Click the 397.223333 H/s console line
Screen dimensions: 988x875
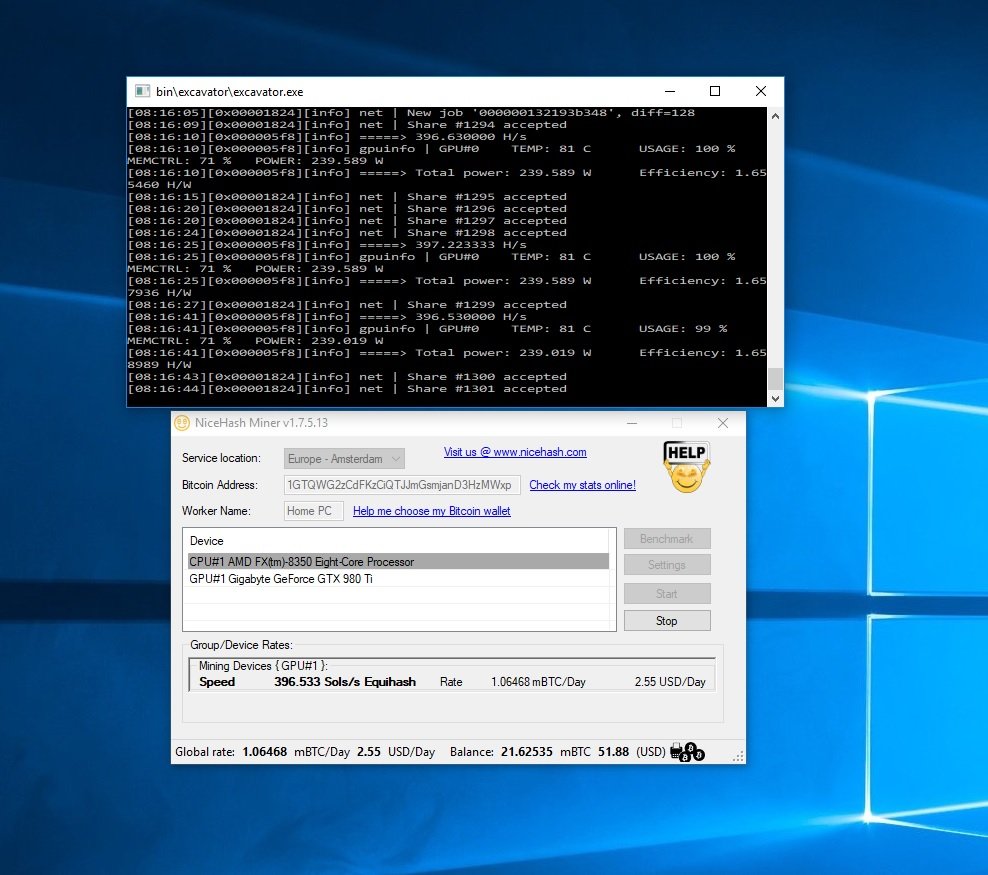327,244
